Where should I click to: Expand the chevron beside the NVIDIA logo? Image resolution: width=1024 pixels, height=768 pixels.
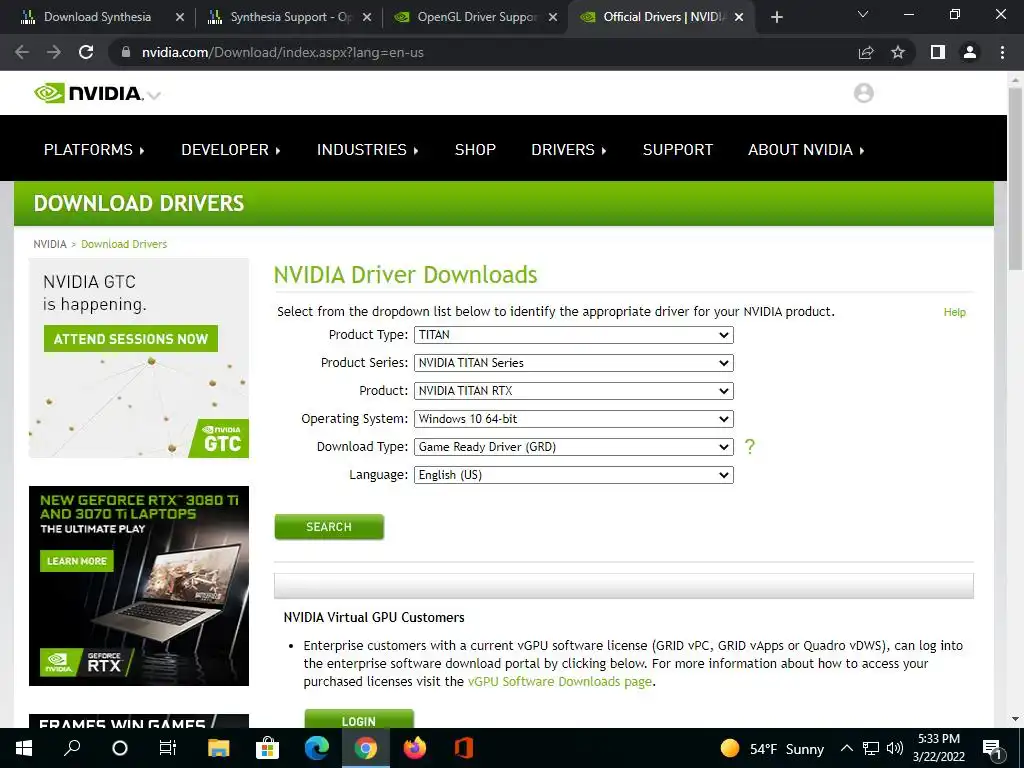154,96
